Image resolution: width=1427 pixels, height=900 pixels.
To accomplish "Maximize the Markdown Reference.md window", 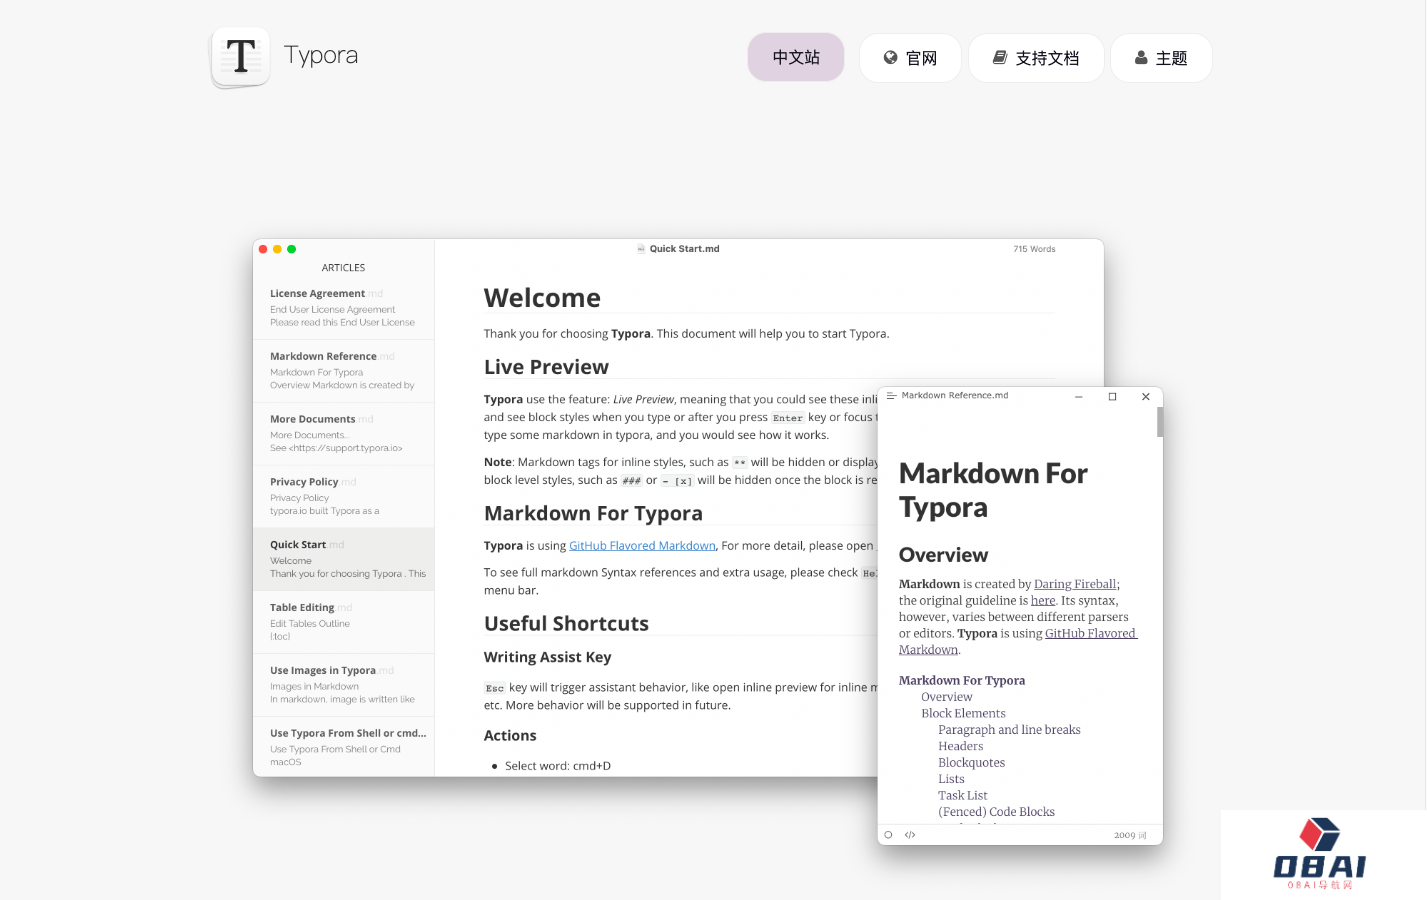I will 1112,397.
